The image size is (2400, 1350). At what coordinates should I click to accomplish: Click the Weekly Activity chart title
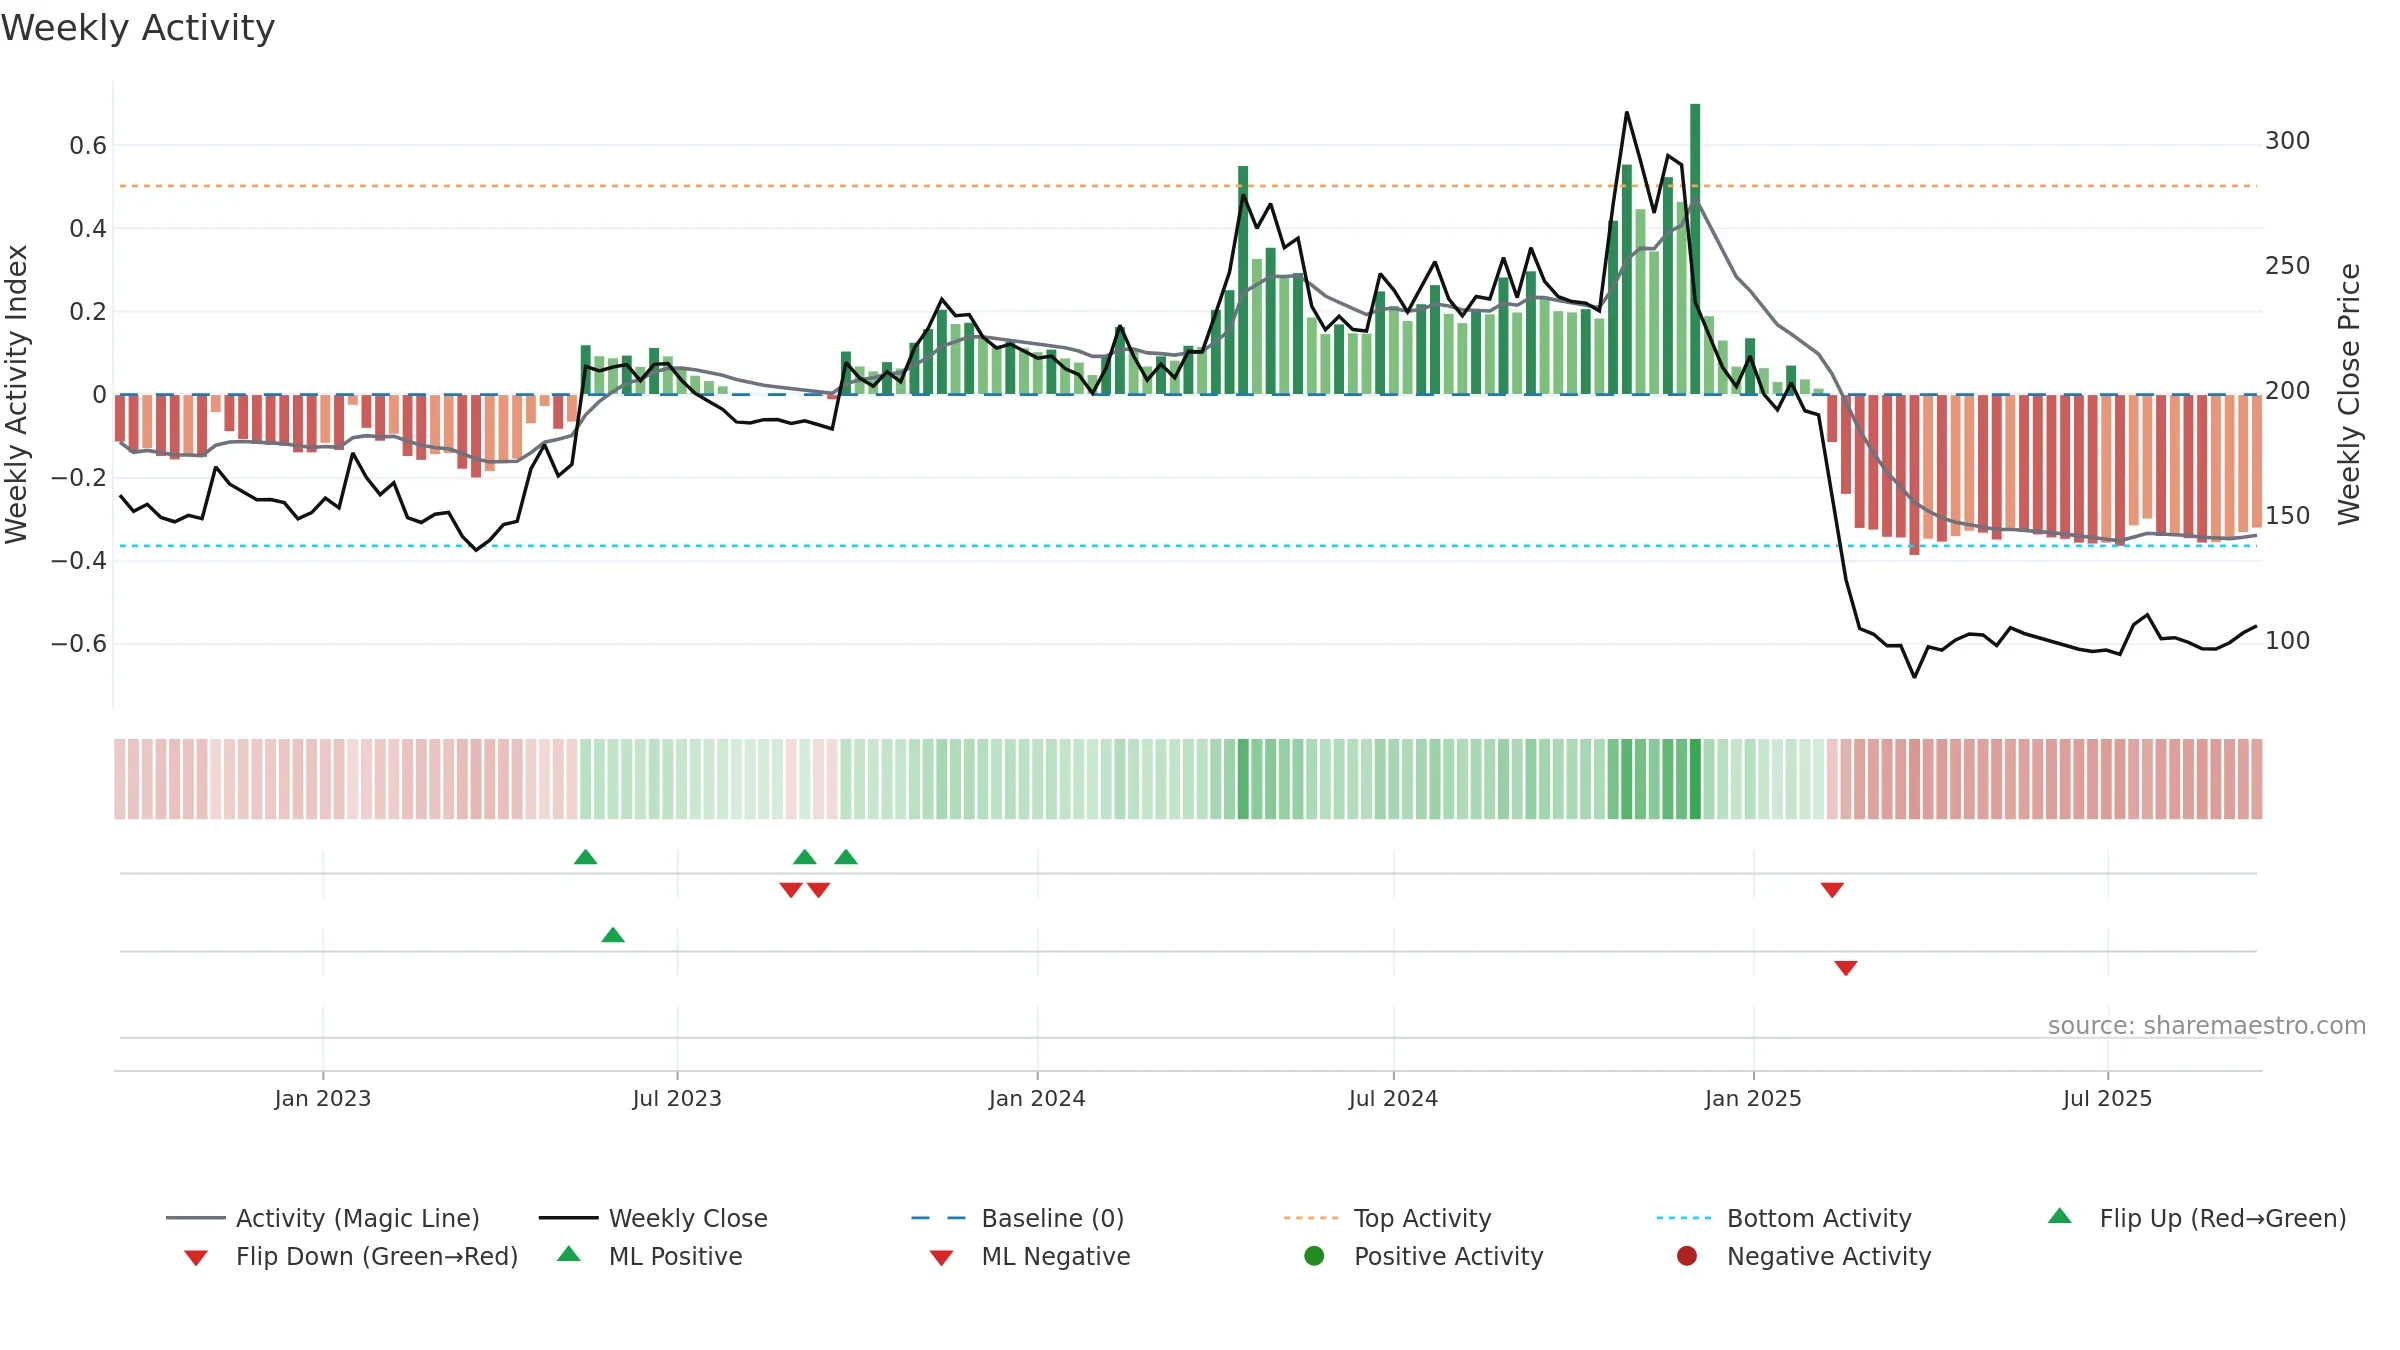(138, 28)
